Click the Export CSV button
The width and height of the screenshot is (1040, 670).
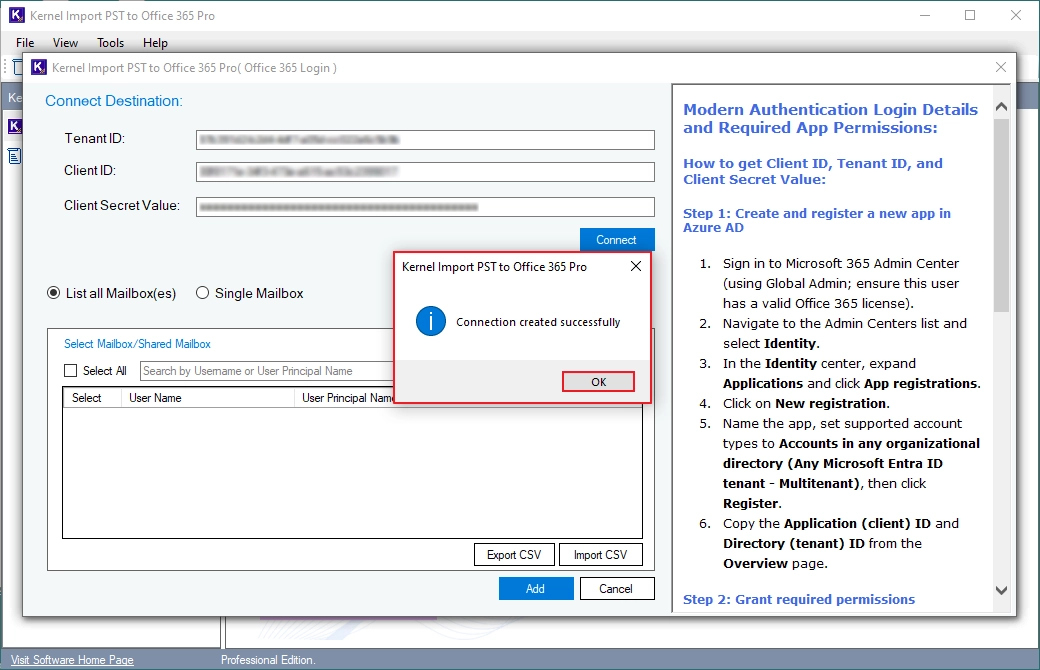514,555
